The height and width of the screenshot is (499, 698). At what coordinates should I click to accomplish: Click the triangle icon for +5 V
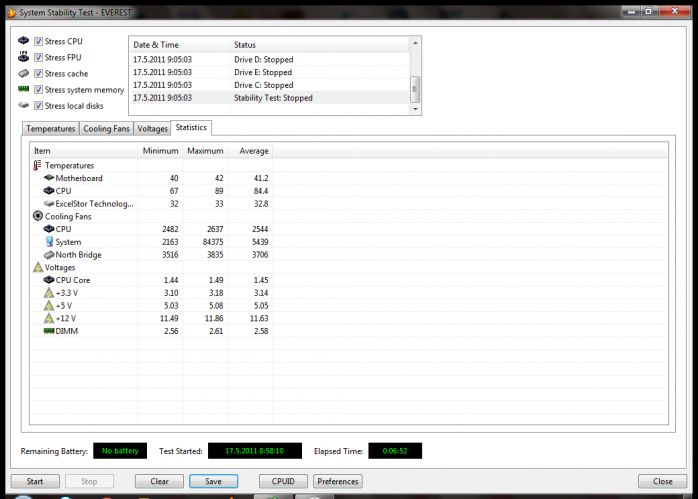pyautogui.click(x=49, y=305)
